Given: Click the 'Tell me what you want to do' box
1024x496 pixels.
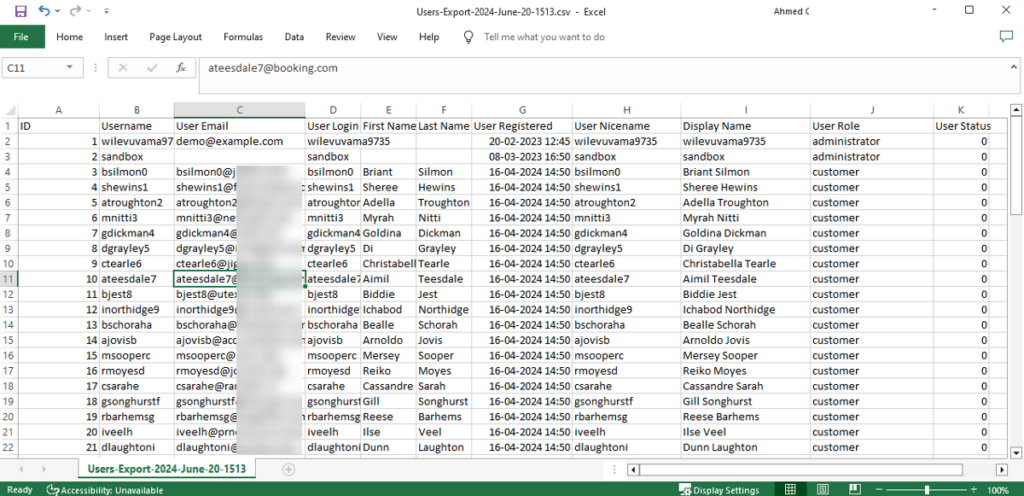Looking at the screenshot, I should click(x=544, y=37).
